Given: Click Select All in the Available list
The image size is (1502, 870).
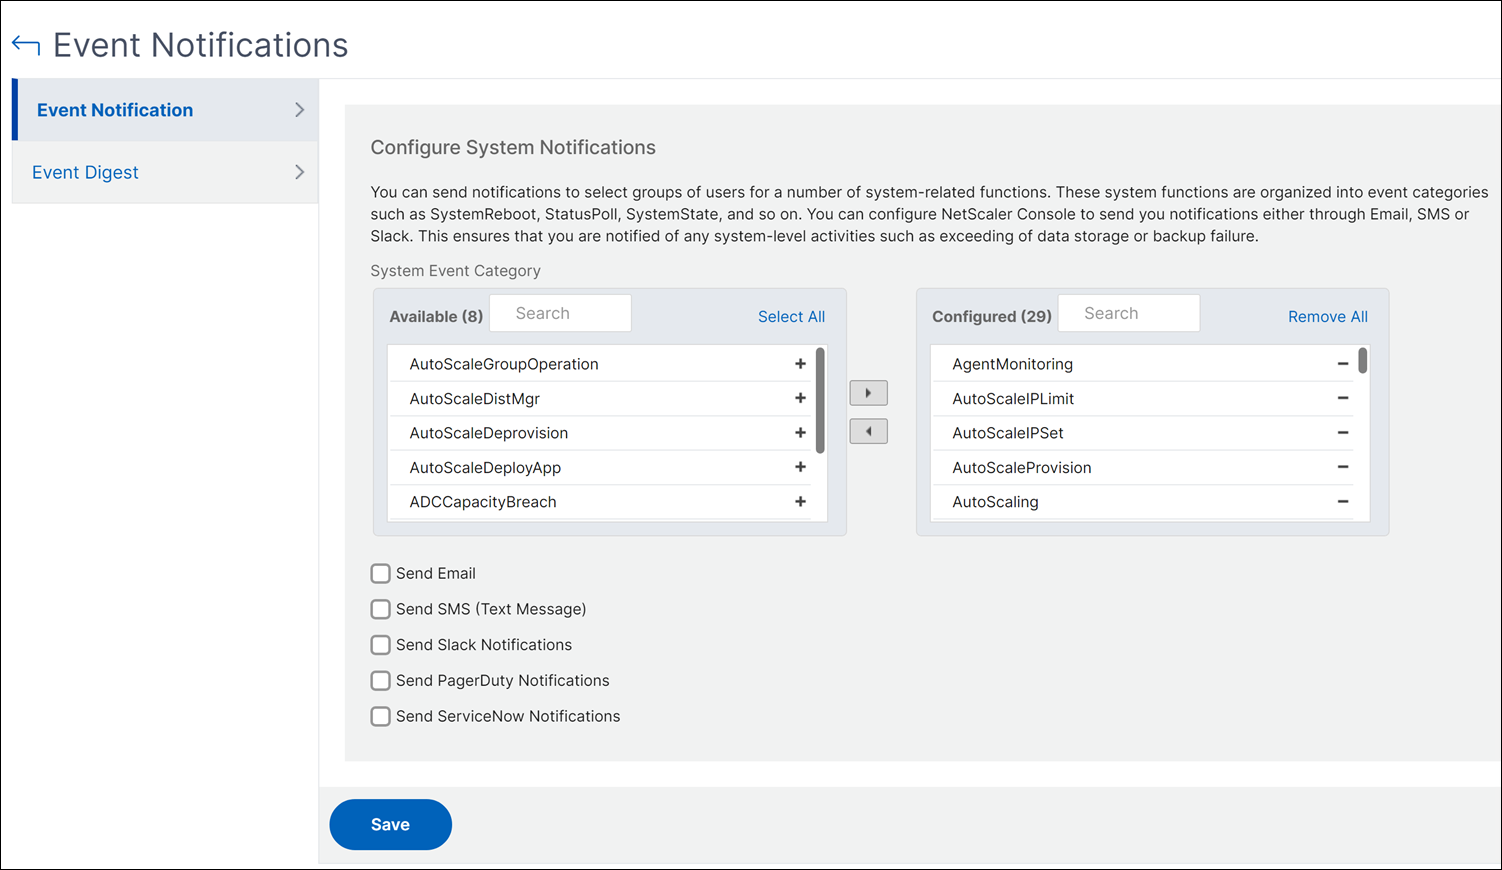Looking at the screenshot, I should point(791,317).
